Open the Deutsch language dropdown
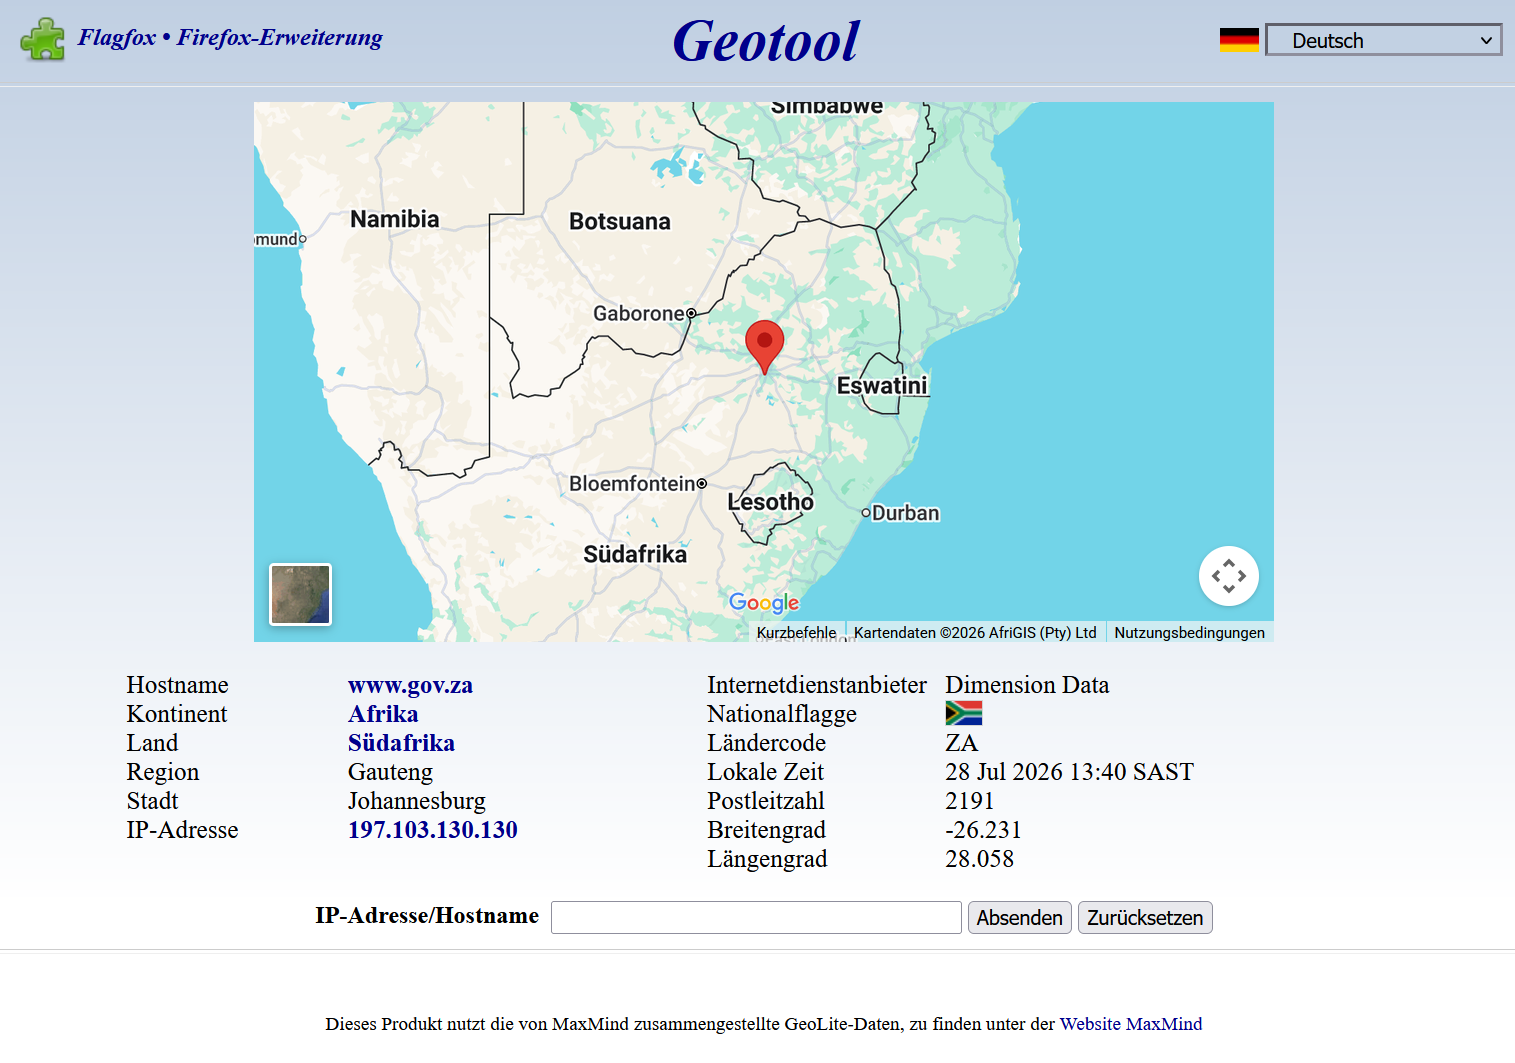Image resolution: width=1515 pixels, height=1063 pixels. coord(1383,40)
